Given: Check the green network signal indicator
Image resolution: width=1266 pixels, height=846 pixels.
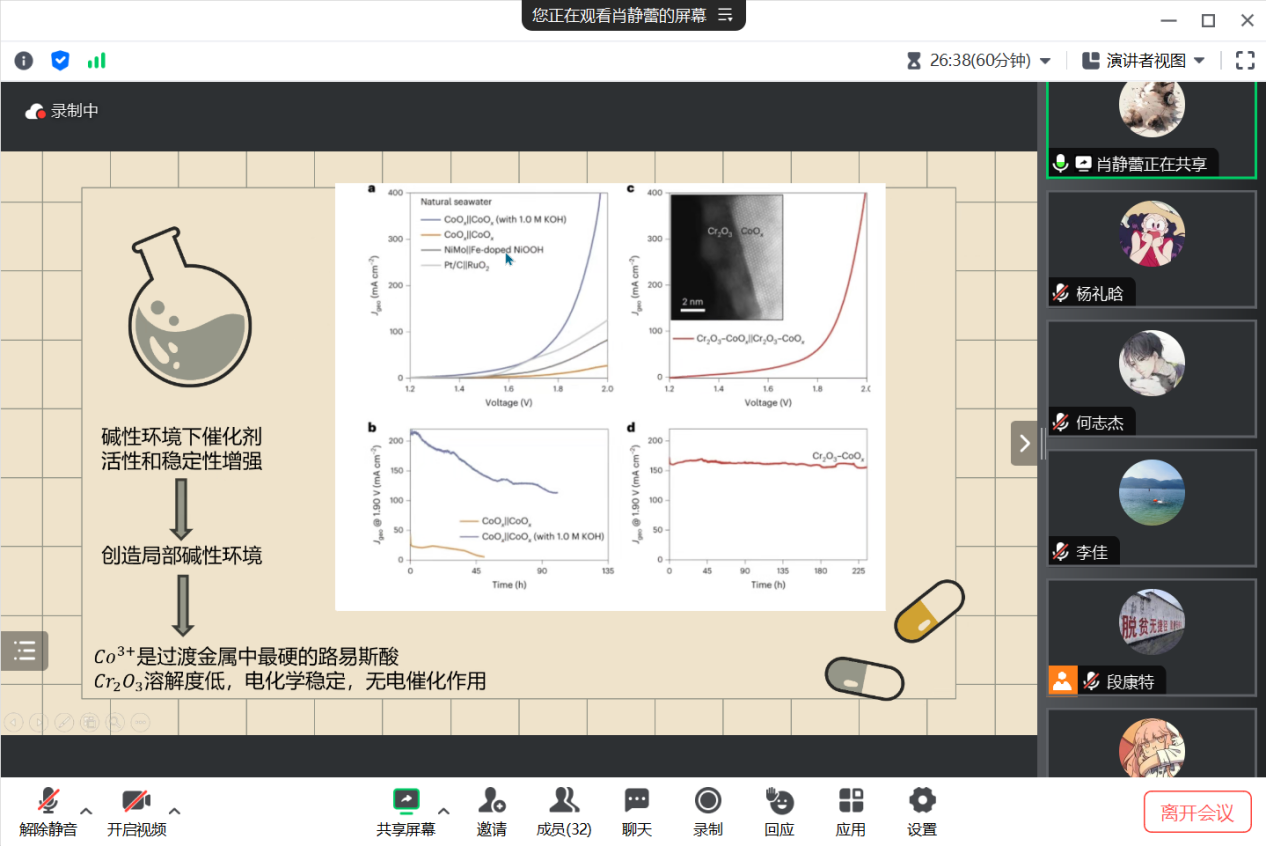Looking at the screenshot, I should click(x=96, y=61).
